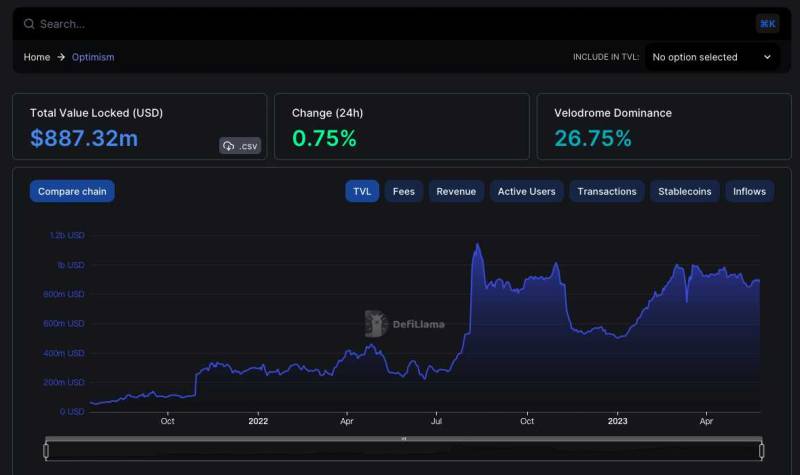Toggle the Transactions chart series
The height and width of the screenshot is (475, 800).
pos(607,191)
